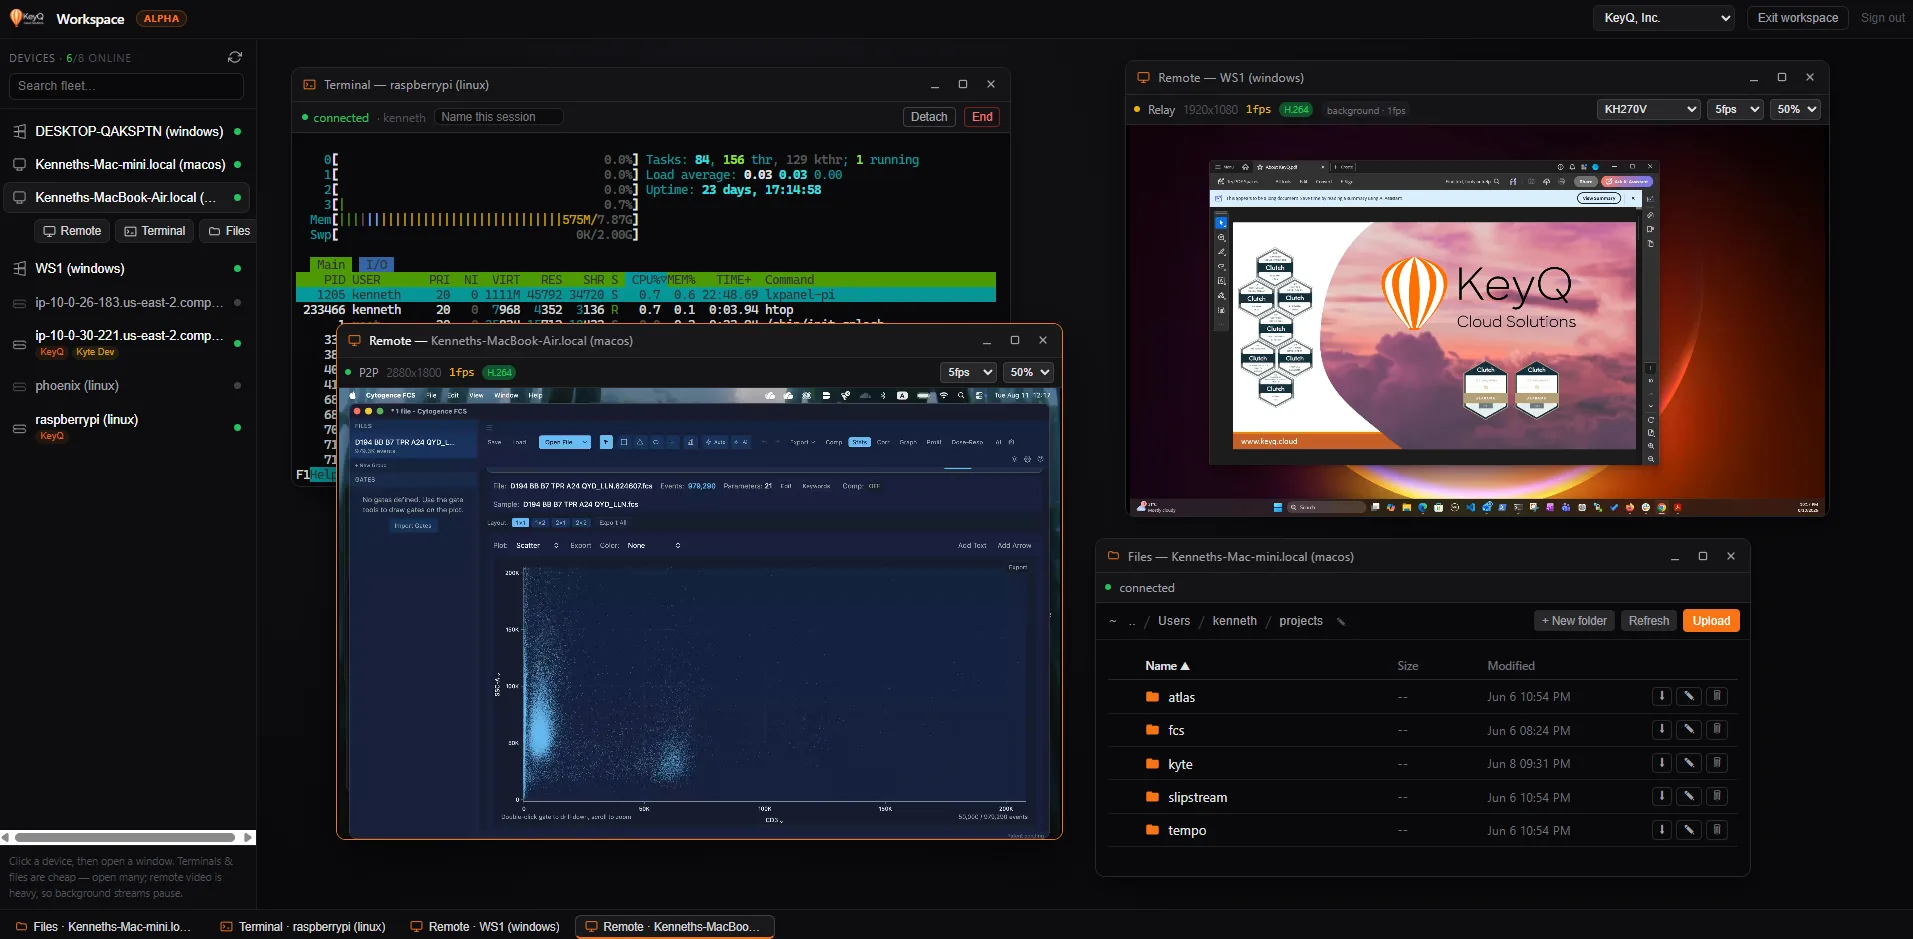Screen dimensions: 1913x939
Task: Rename the atlas folder with pencil icon
Action: [1689, 696]
